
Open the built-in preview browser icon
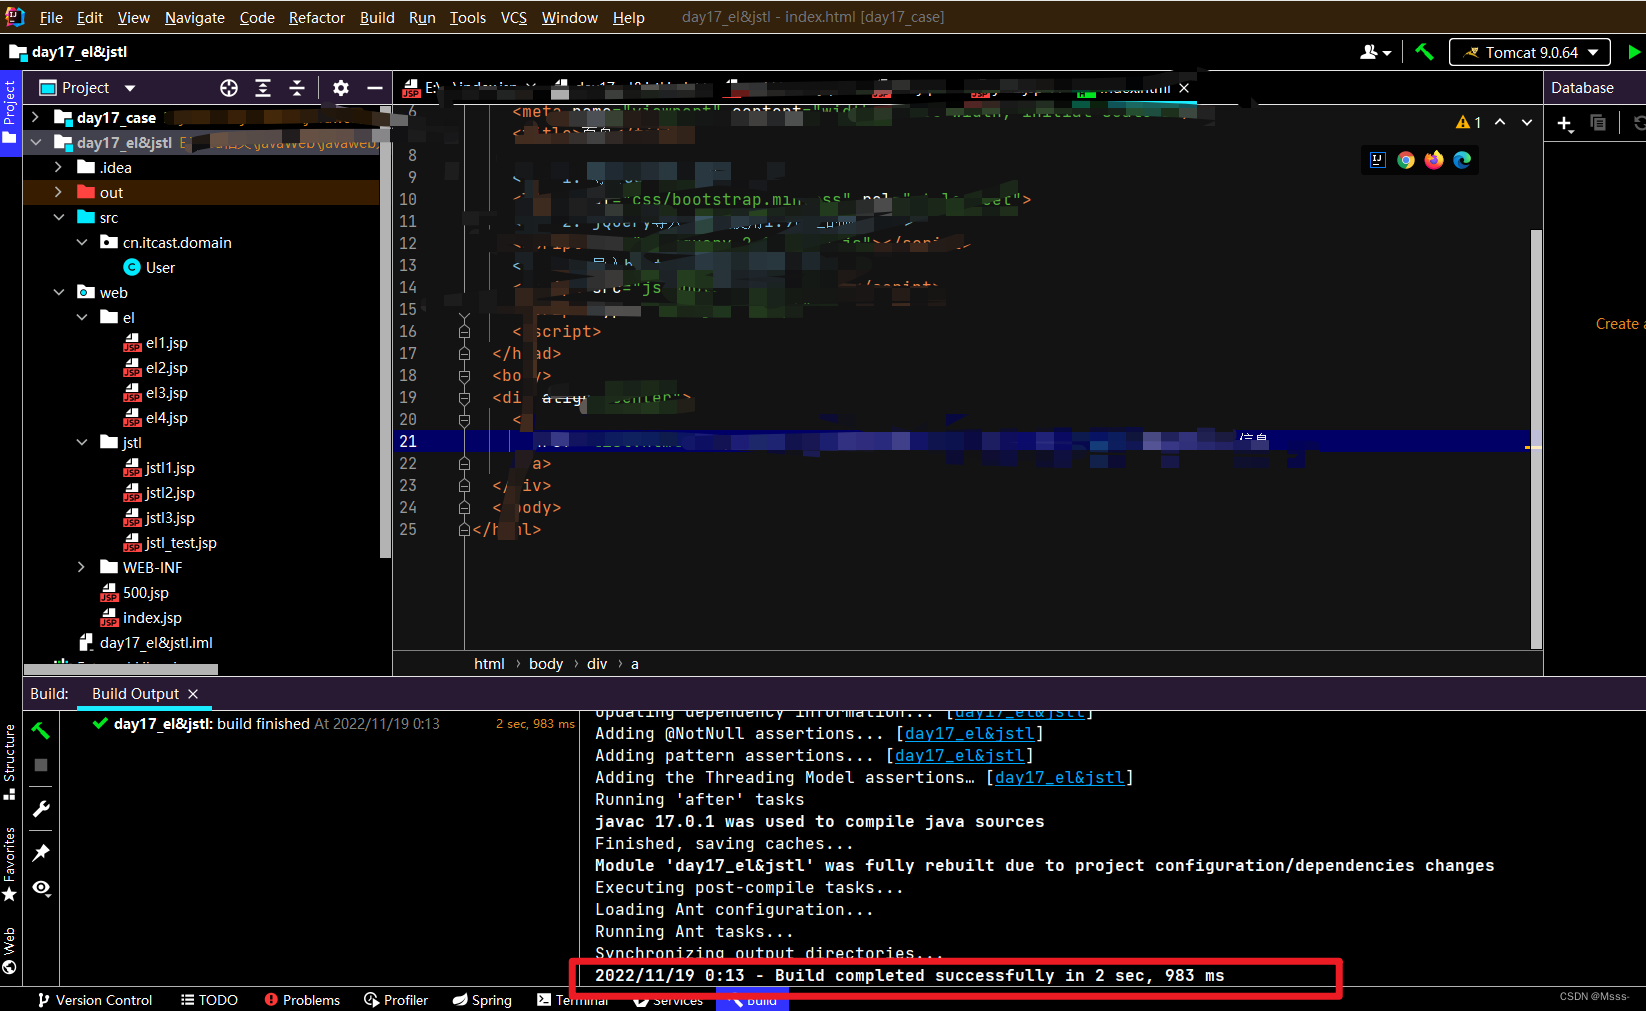[1378, 160]
